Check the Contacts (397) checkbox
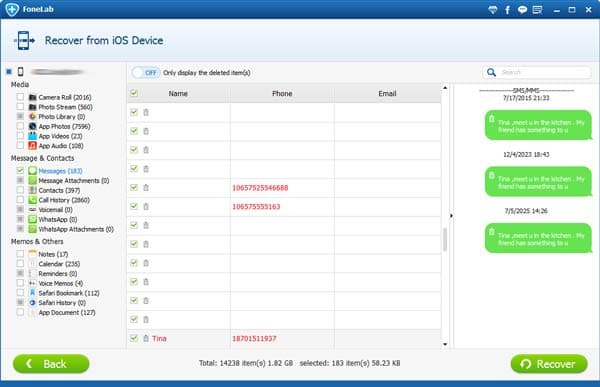The width and height of the screenshot is (600, 387). tap(20, 190)
